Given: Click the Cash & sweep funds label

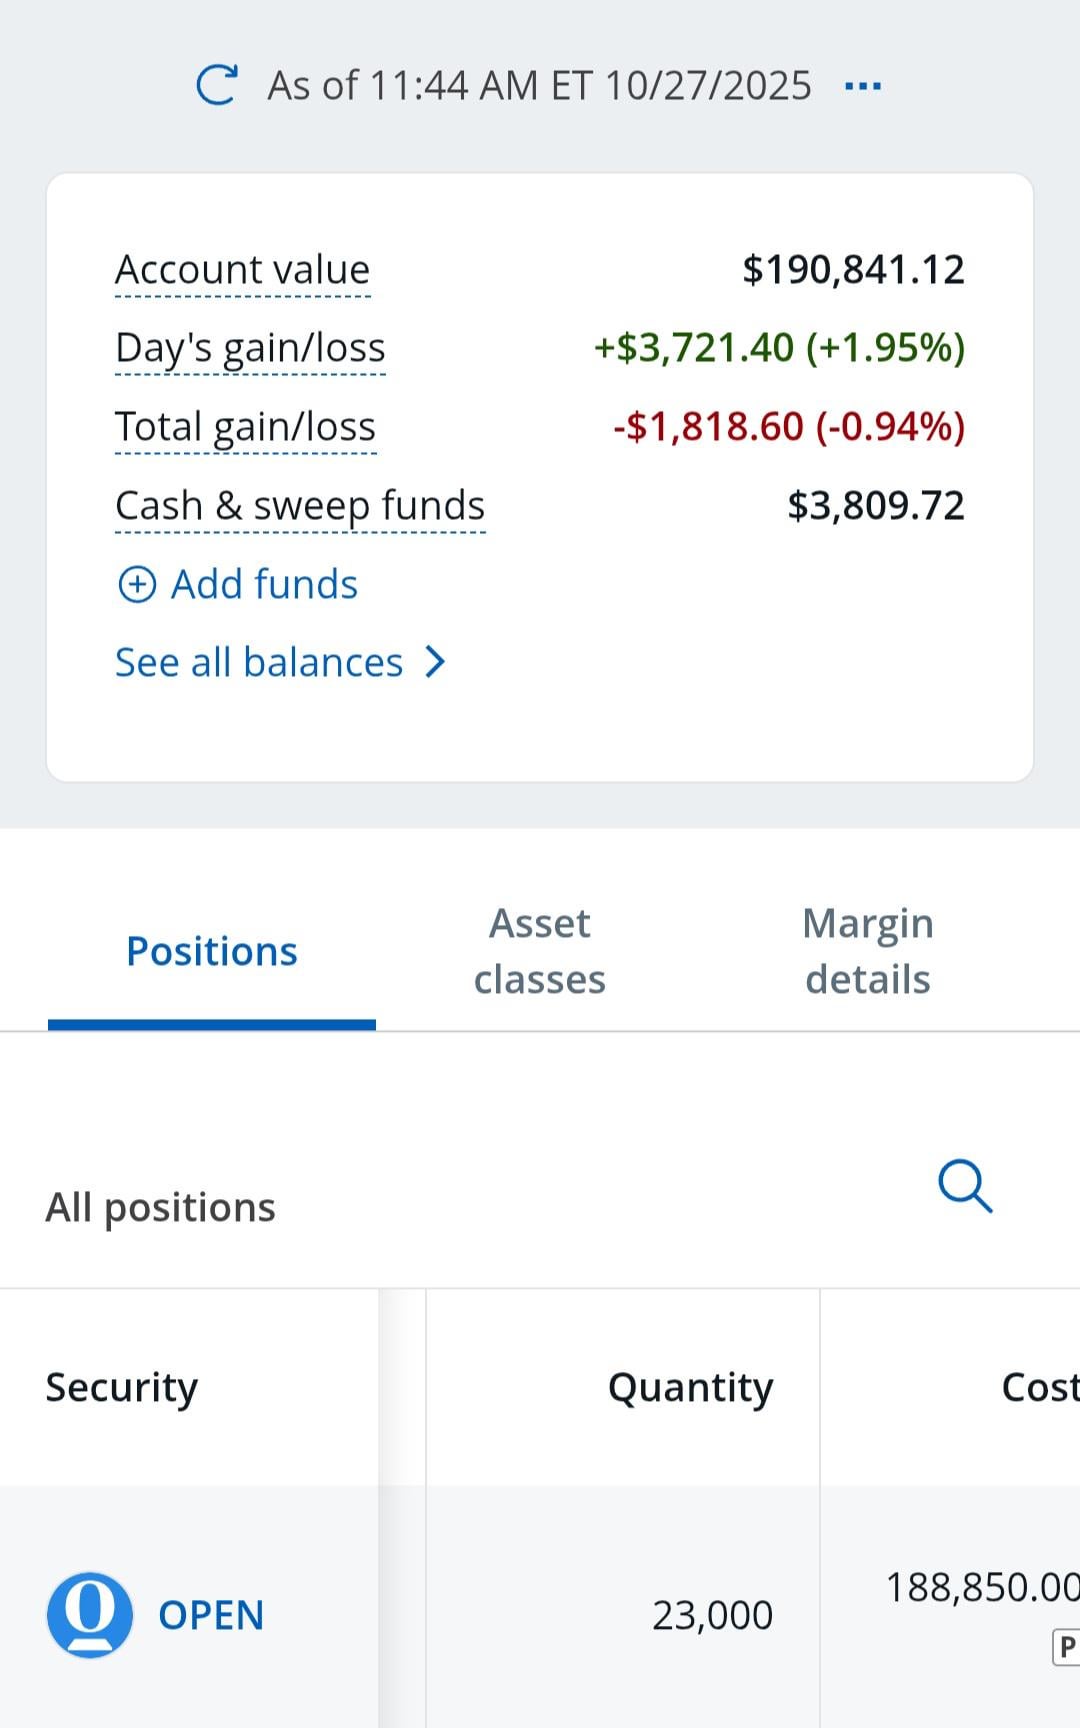Looking at the screenshot, I should tap(300, 506).
